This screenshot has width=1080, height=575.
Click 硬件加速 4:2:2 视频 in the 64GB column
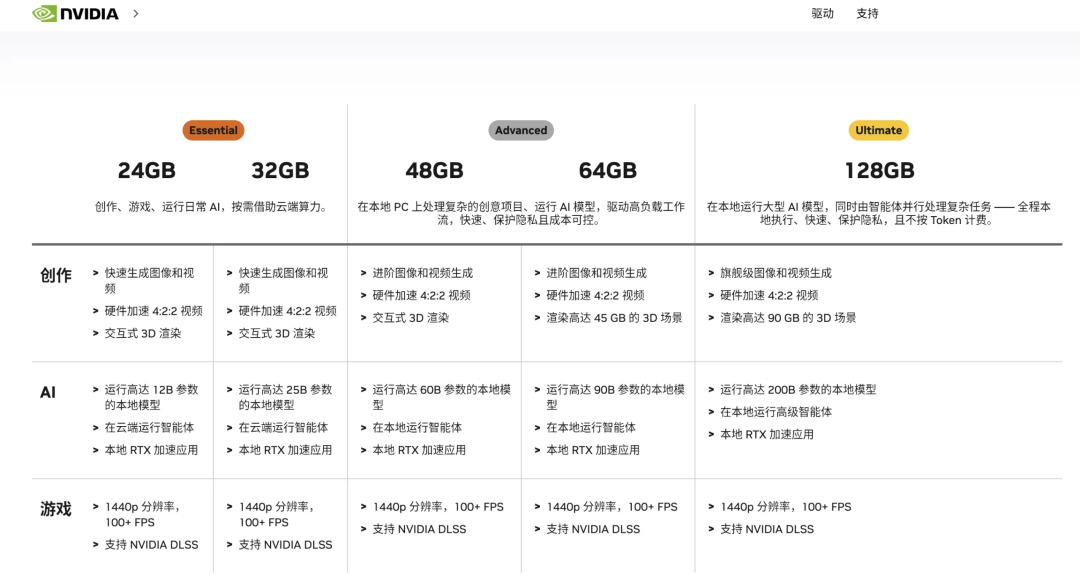coord(595,295)
